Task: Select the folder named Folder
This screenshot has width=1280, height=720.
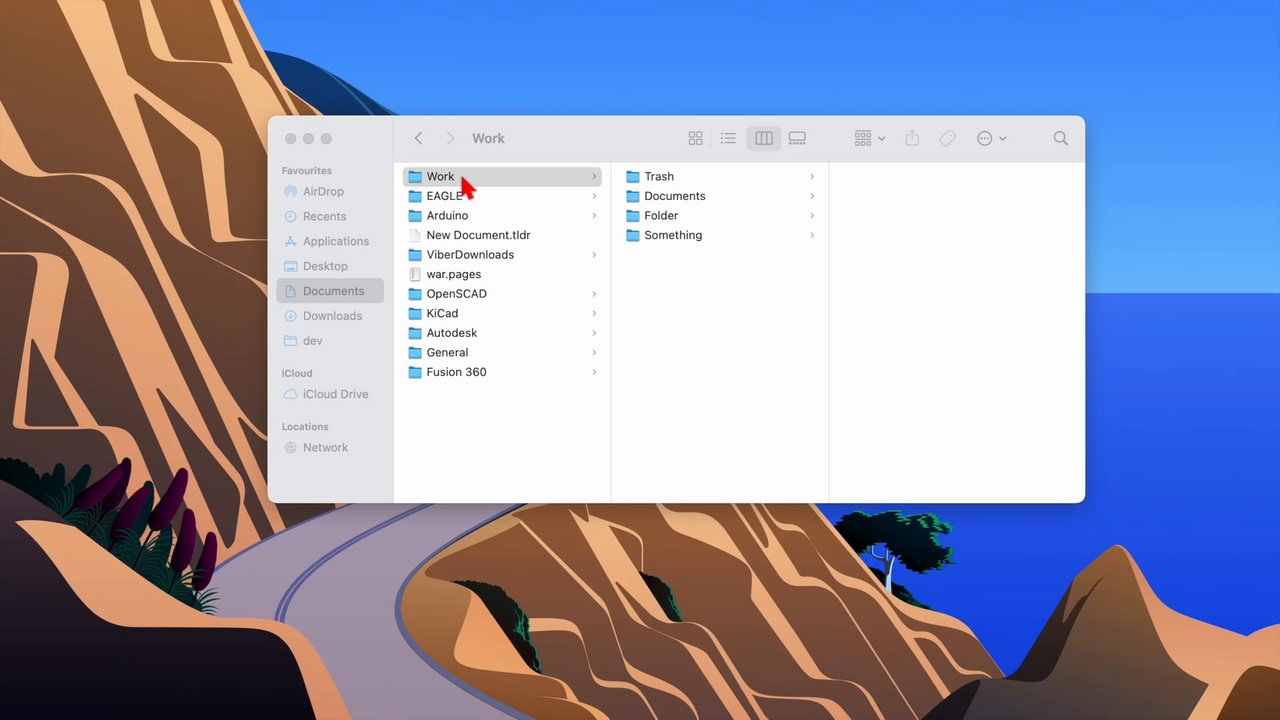Action: pyautogui.click(x=720, y=215)
